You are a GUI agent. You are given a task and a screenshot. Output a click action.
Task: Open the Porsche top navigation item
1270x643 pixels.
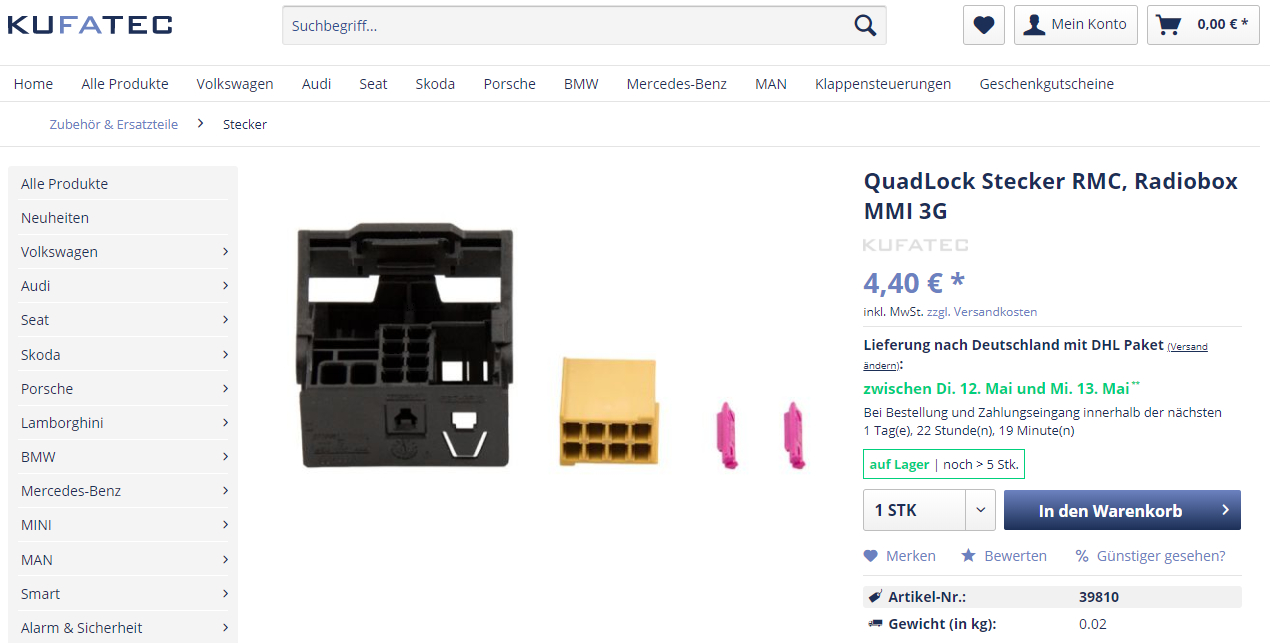pyautogui.click(x=509, y=84)
